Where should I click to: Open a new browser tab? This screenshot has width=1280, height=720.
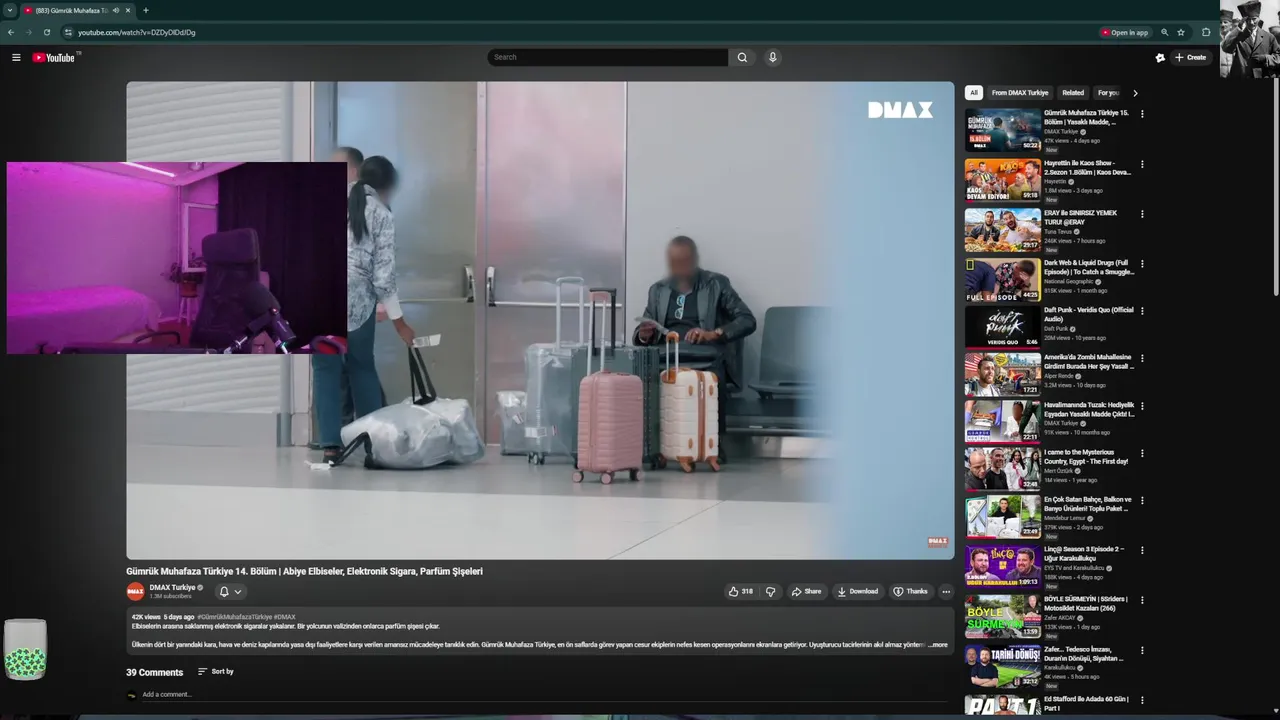click(146, 10)
